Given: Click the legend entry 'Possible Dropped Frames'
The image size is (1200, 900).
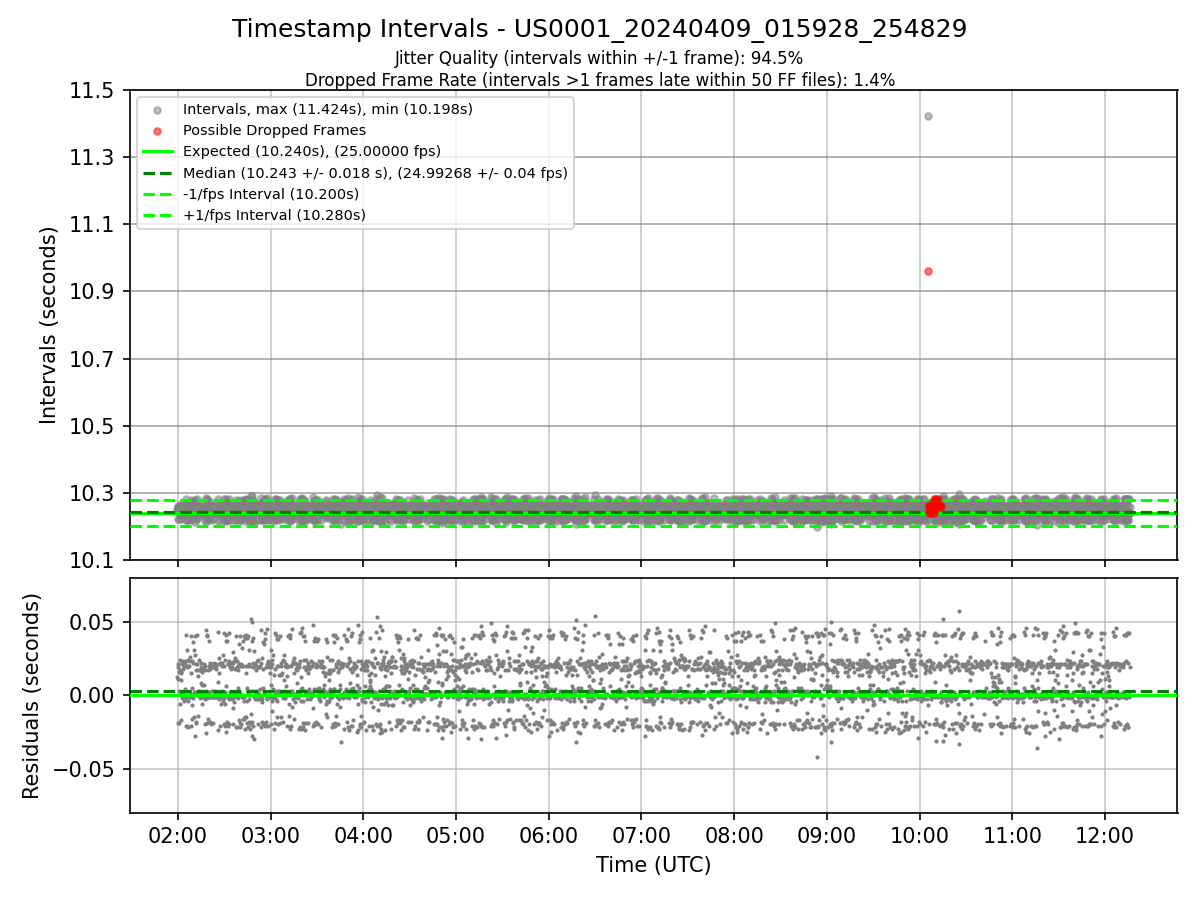Looking at the screenshot, I should click(x=274, y=130).
